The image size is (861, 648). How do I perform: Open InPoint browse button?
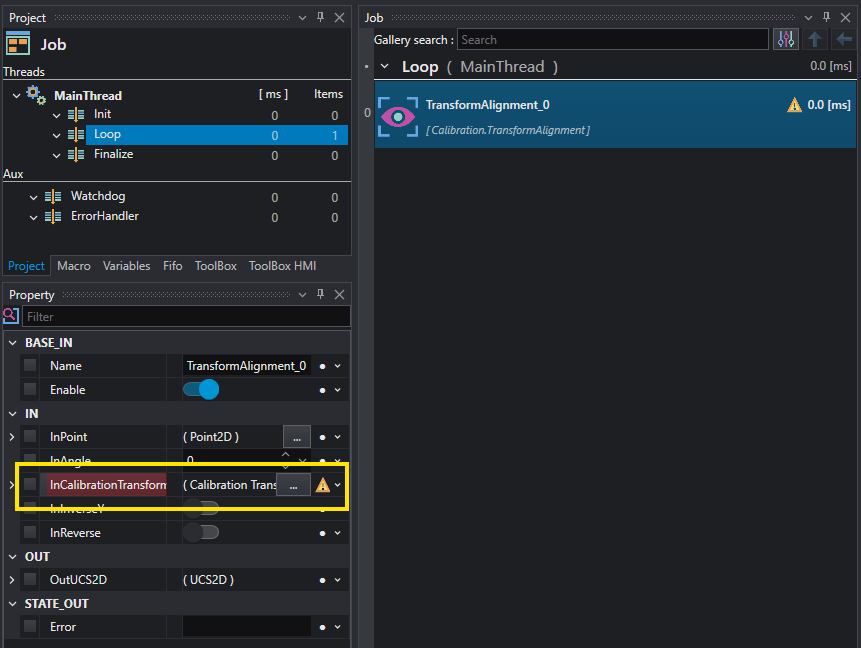297,437
